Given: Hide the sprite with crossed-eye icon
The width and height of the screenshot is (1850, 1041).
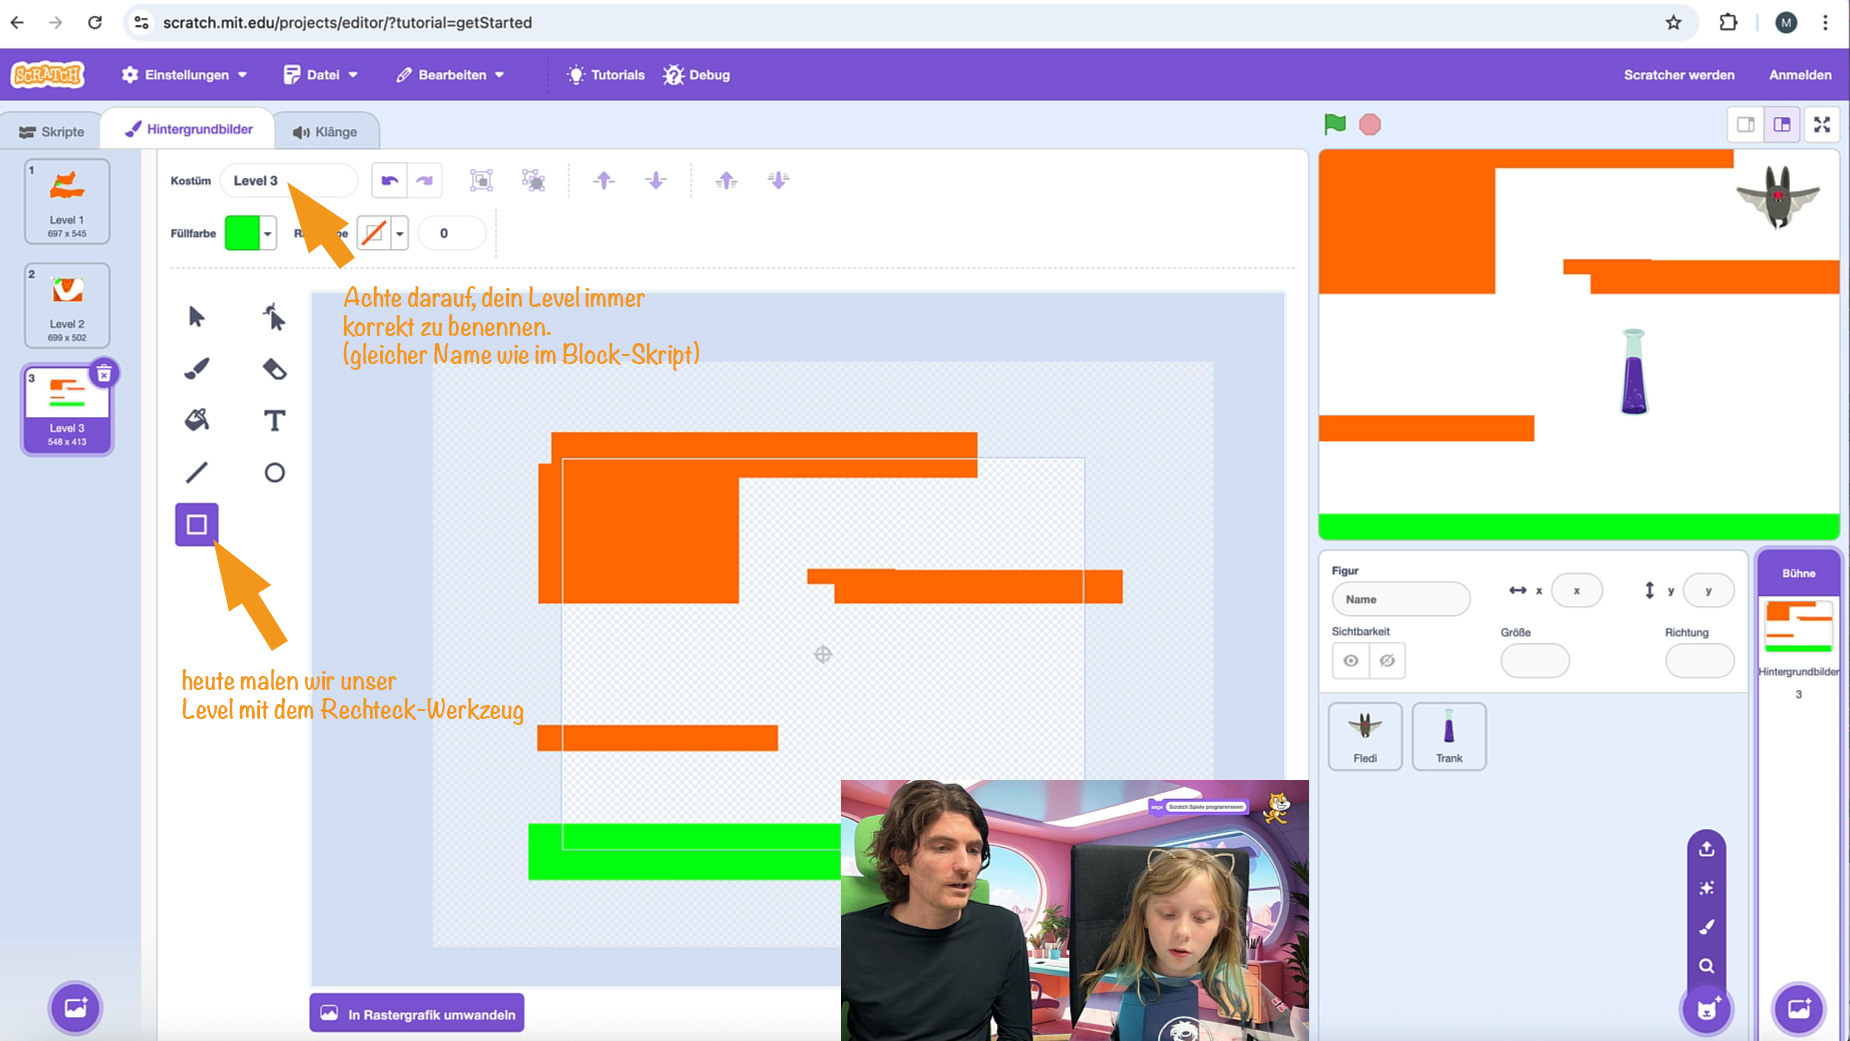Looking at the screenshot, I should point(1387,660).
